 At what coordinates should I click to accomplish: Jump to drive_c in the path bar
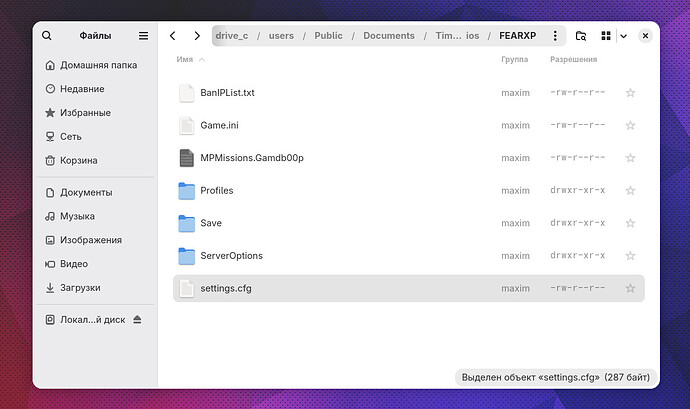pos(231,36)
